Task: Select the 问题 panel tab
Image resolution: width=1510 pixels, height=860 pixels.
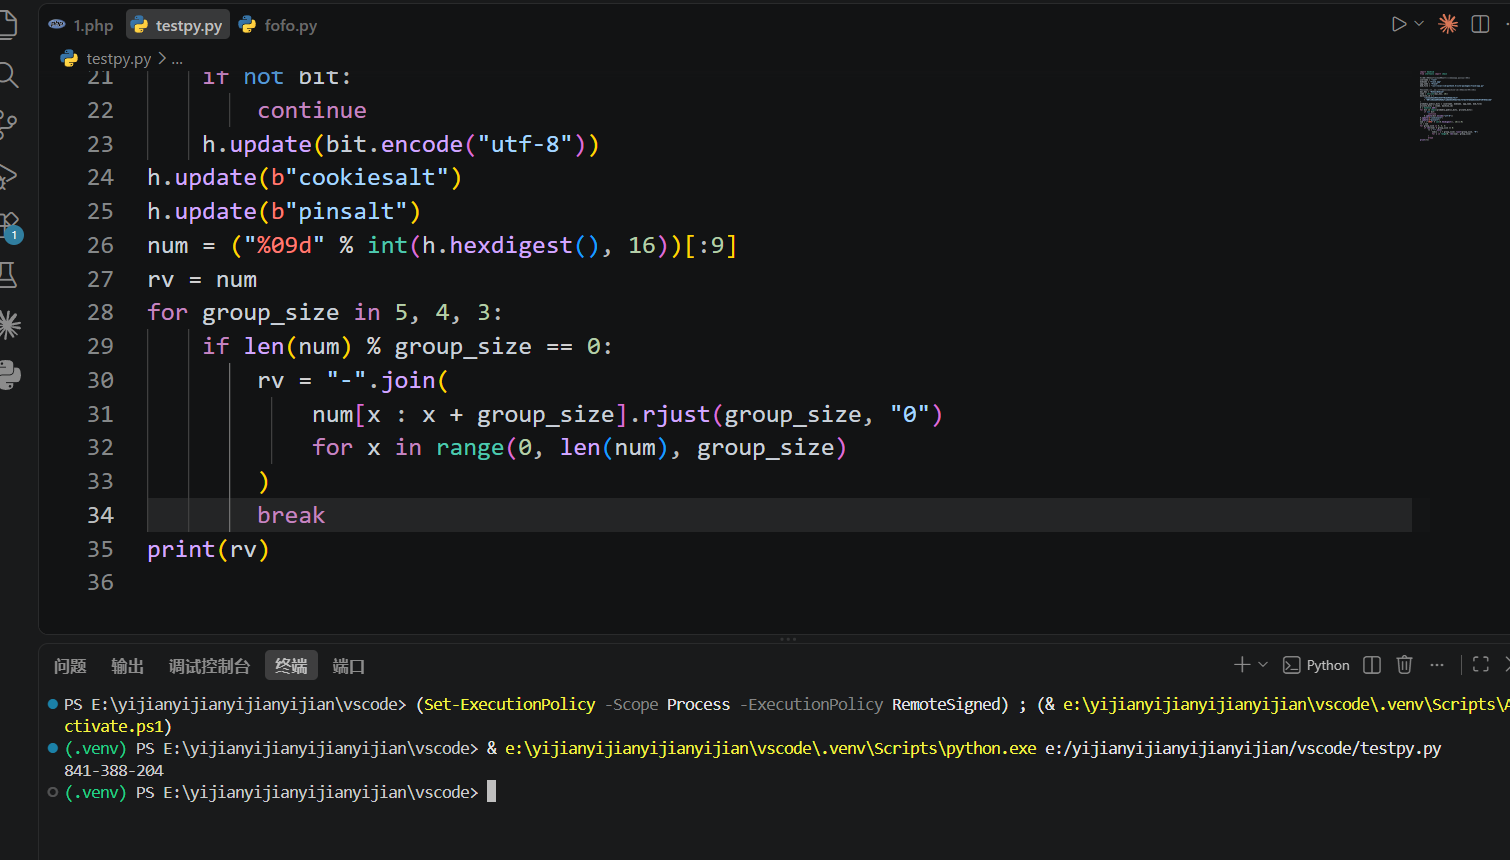Action: (70, 666)
